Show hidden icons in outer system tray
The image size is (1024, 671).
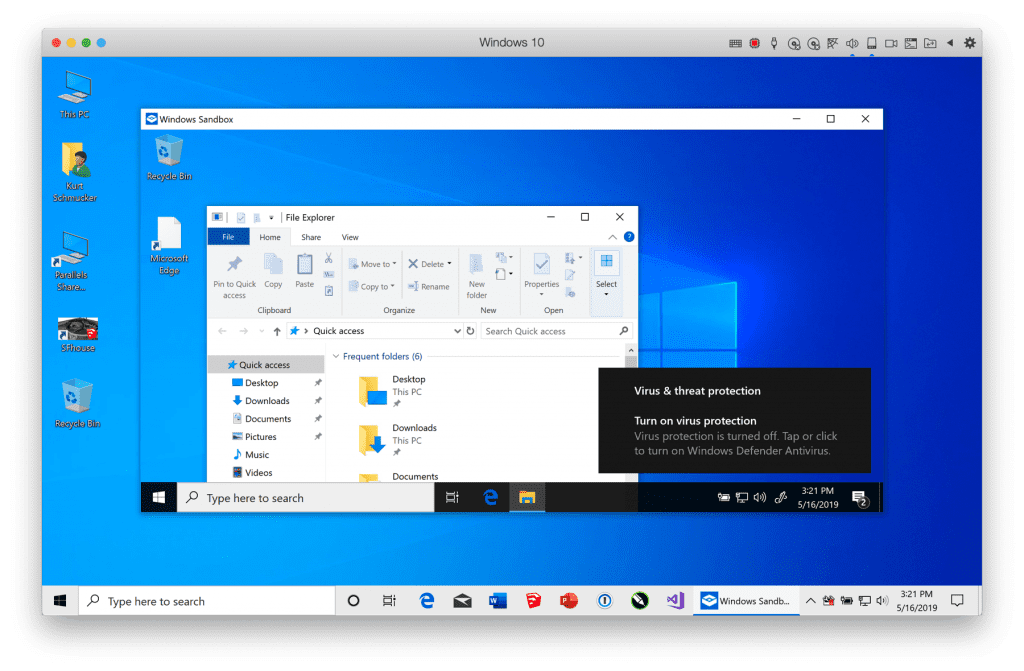[810, 600]
